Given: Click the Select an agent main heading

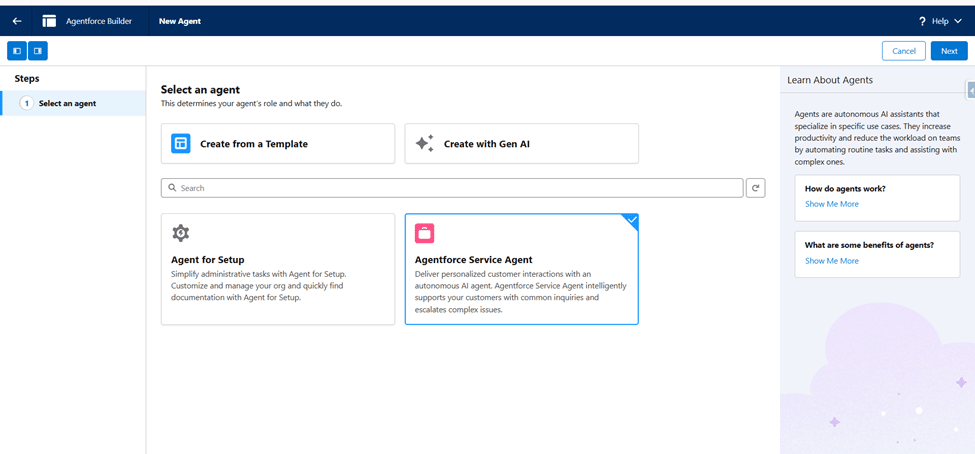Looking at the screenshot, I should point(200,90).
